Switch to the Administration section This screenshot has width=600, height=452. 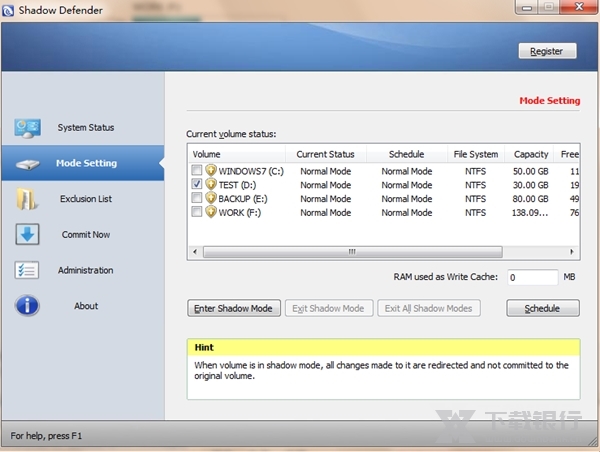[x=86, y=271]
